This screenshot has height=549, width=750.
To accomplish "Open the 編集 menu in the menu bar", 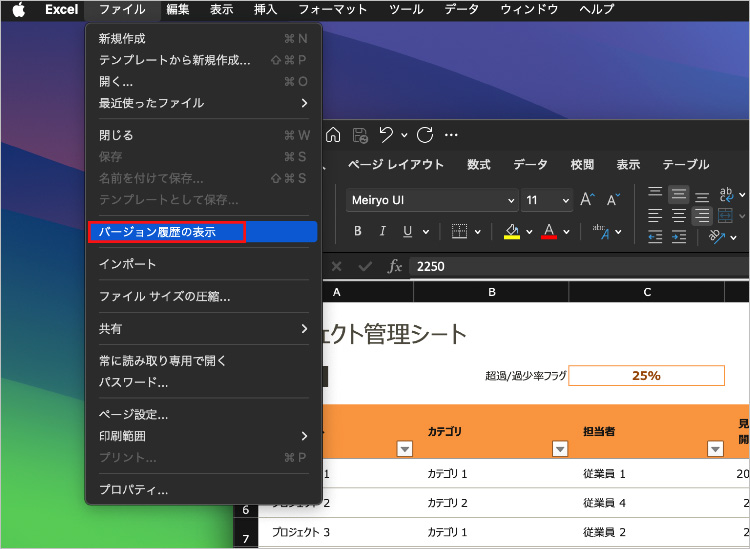I will click(x=178, y=10).
